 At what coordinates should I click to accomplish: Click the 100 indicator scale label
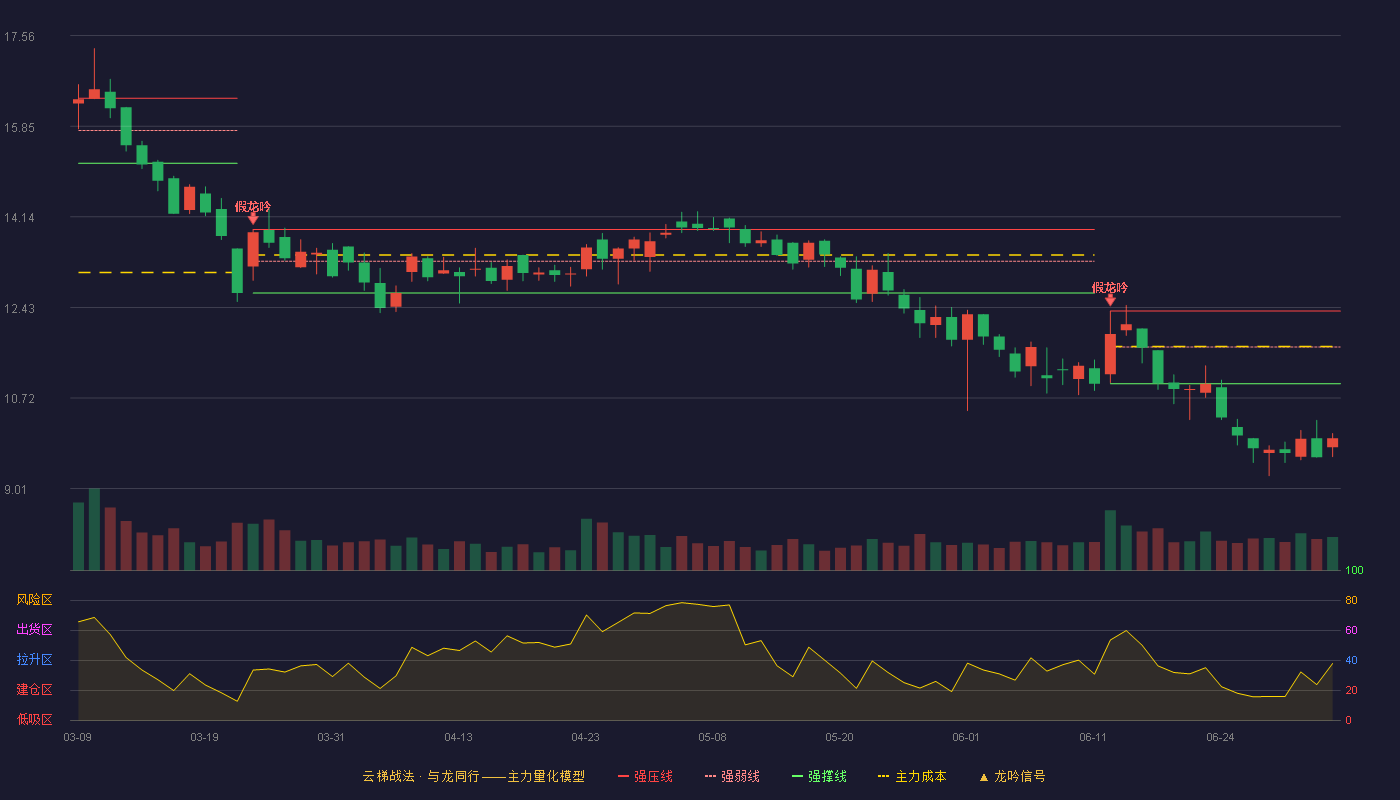[x=1355, y=571]
